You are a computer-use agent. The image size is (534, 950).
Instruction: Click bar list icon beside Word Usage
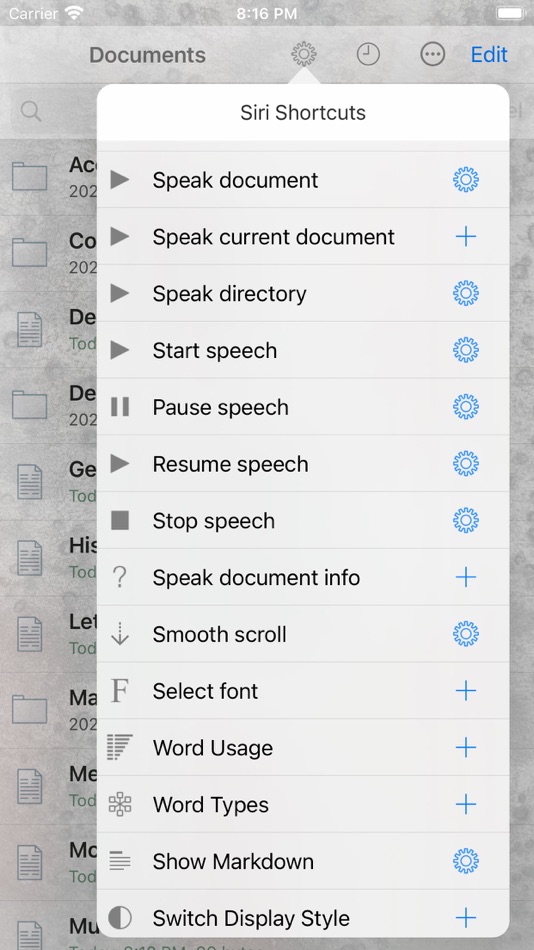click(x=120, y=748)
